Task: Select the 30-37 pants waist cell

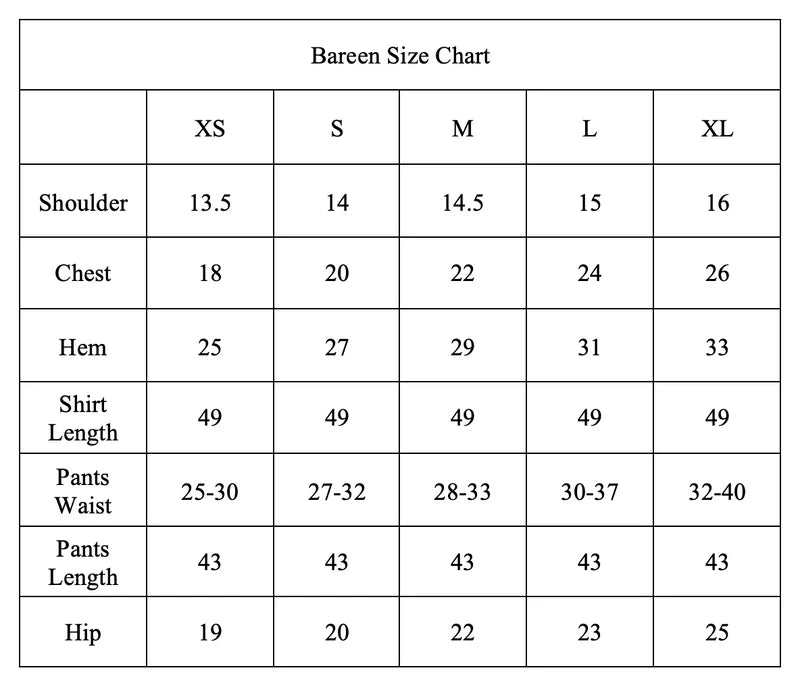Action: click(590, 491)
